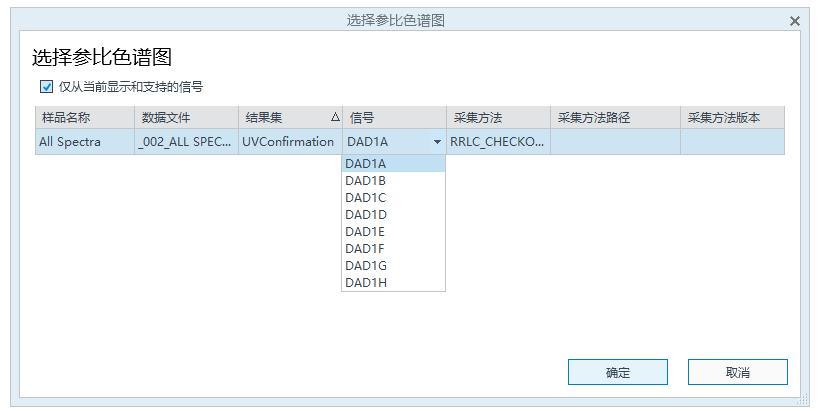Image resolution: width=820 pixels, height=411 pixels.
Task: Pick DAD1F in the signal list
Action: [x=393, y=249]
